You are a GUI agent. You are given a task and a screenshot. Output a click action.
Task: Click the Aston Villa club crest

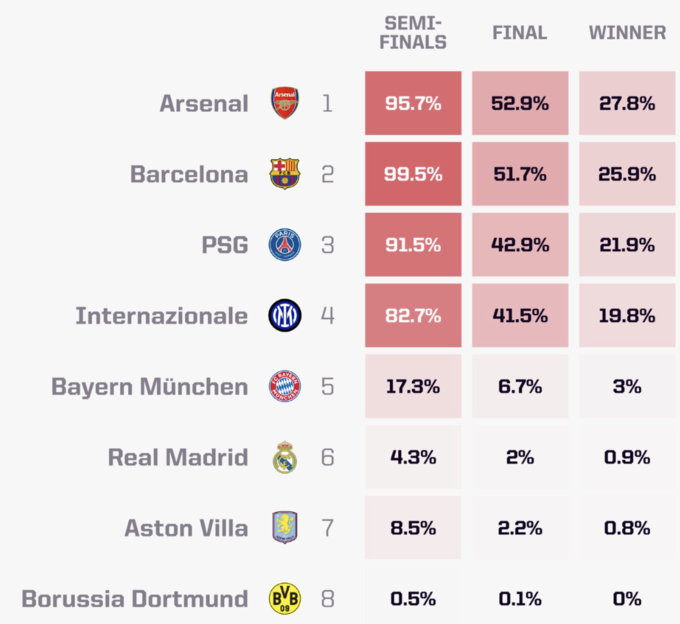(285, 528)
